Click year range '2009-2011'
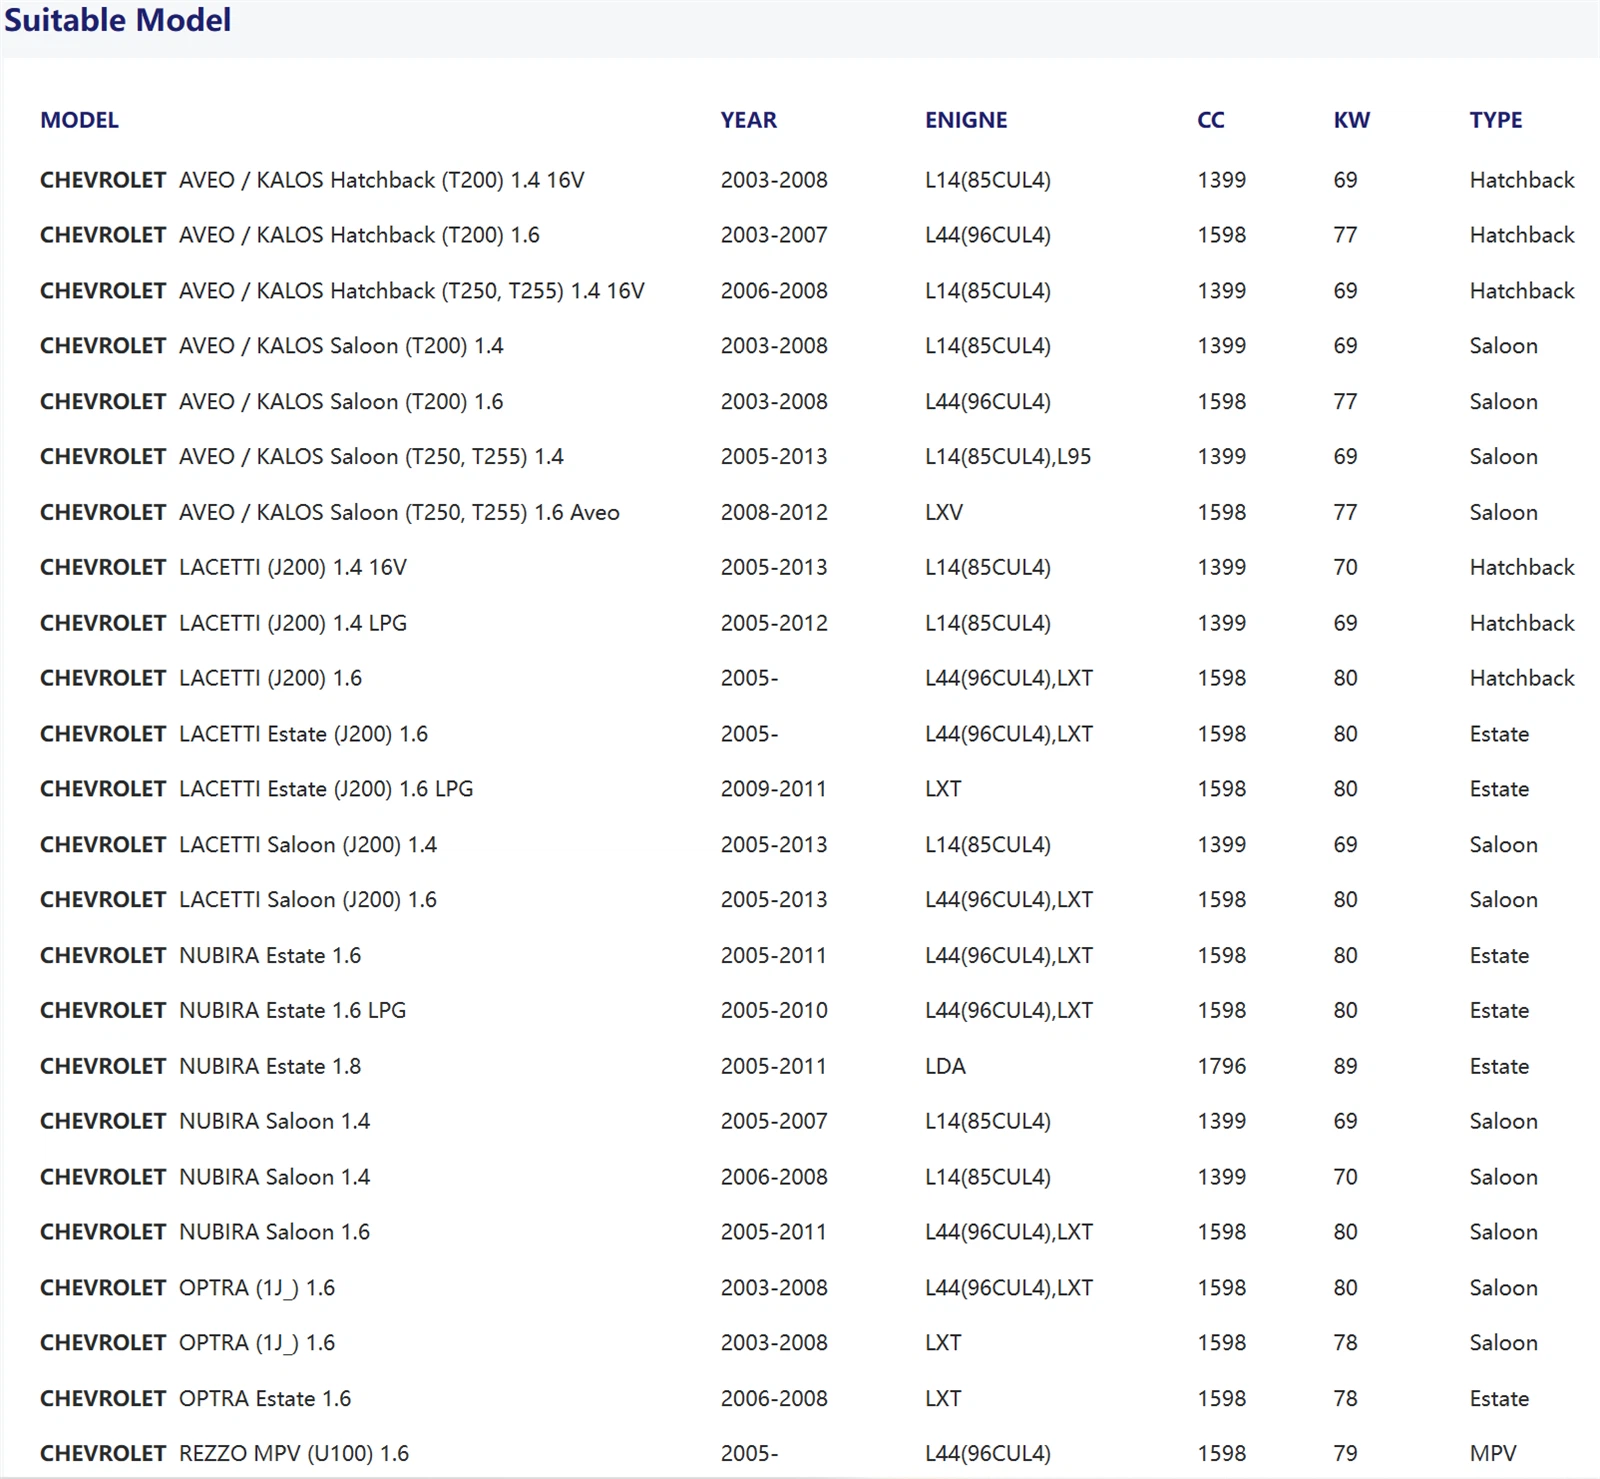This screenshot has width=1600, height=1479. point(774,789)
